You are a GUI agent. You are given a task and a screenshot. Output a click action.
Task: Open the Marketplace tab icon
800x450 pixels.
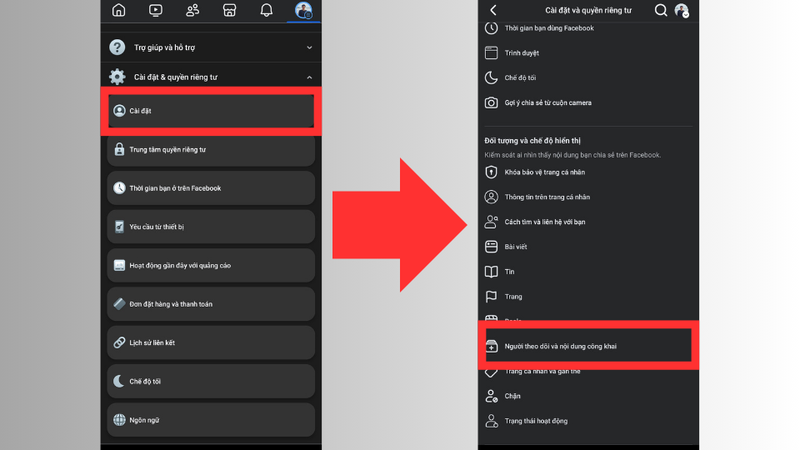230,10
